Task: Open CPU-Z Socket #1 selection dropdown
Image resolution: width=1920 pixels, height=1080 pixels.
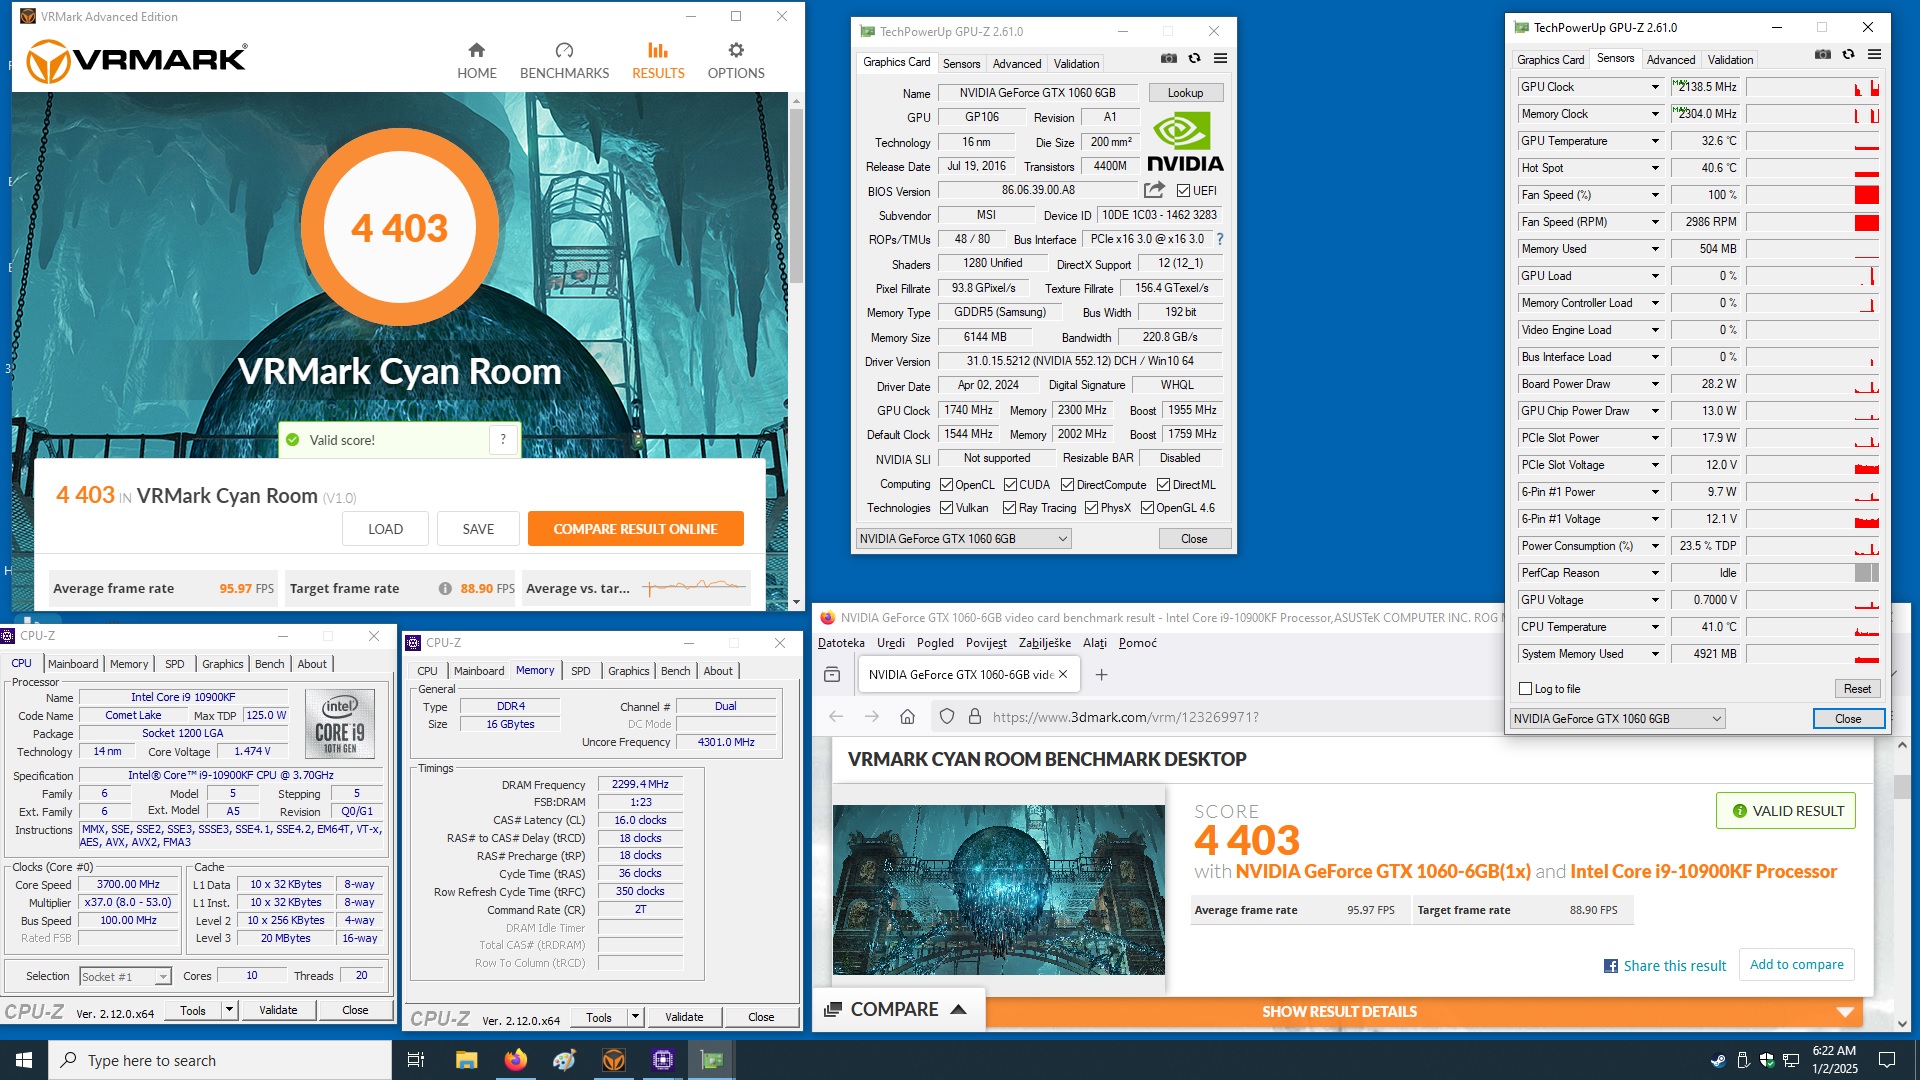Action: point(125,976)
